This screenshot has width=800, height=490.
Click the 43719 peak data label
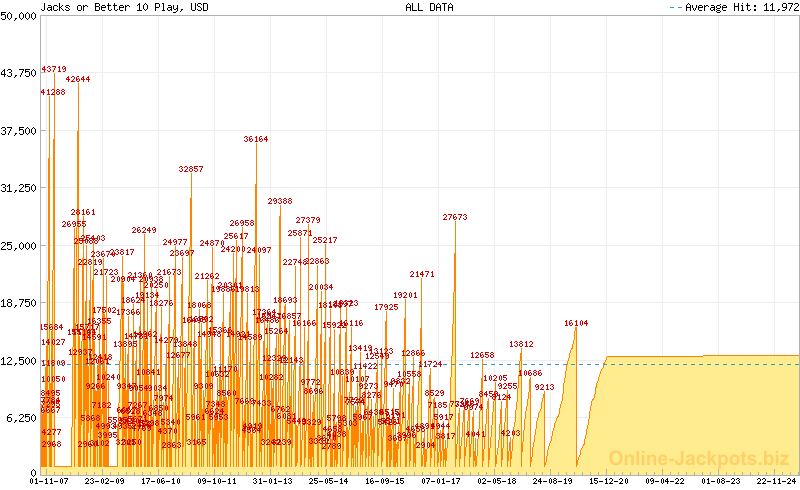point(54,69)
